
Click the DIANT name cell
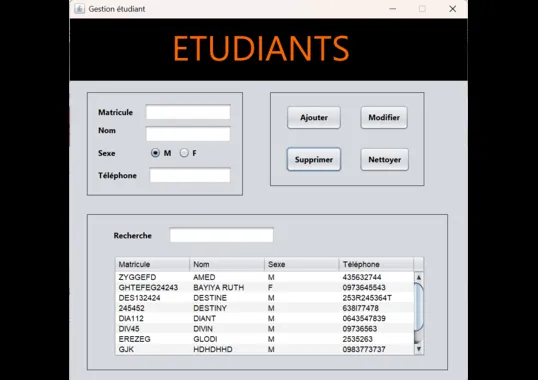(x=227, y=318)
